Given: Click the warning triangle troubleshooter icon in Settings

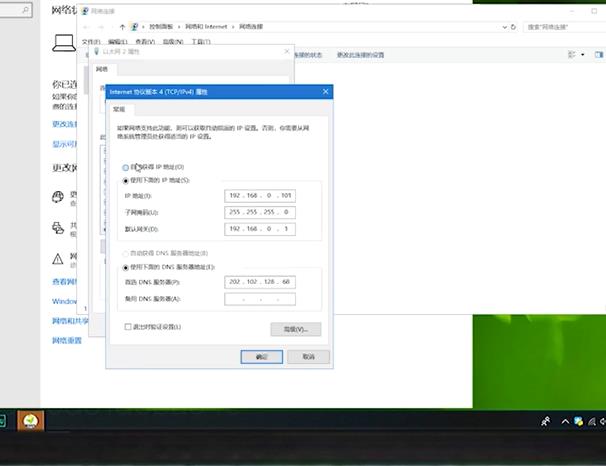Looking at the screenshot, I should pos(58,259).
